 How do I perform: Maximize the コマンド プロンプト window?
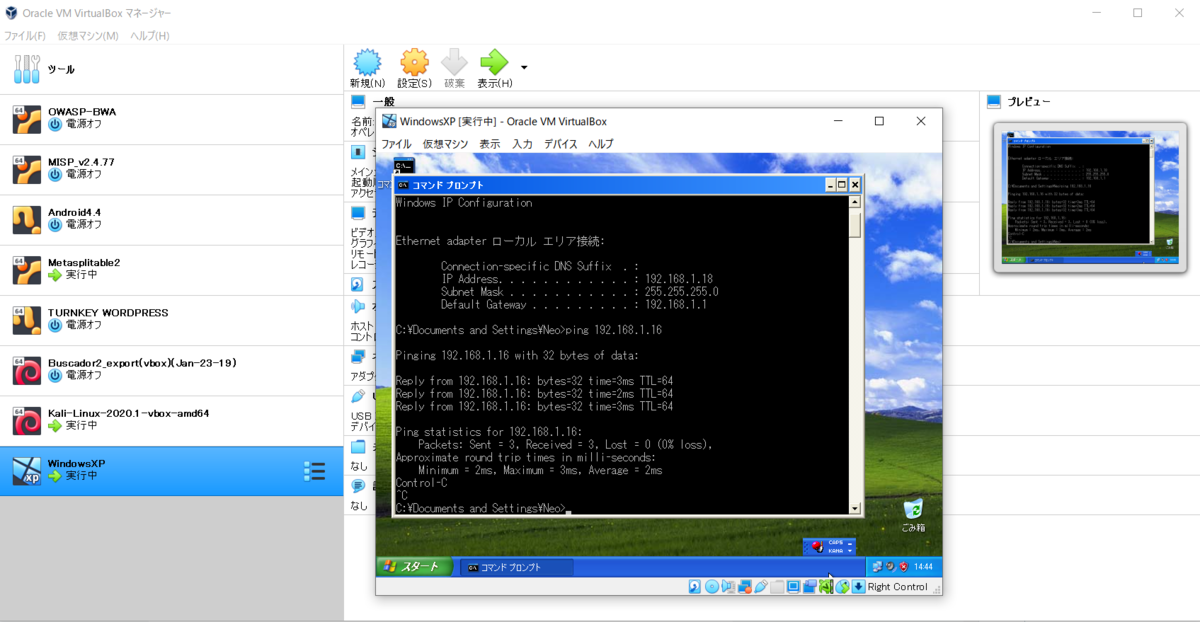click(x=842, y=185)
